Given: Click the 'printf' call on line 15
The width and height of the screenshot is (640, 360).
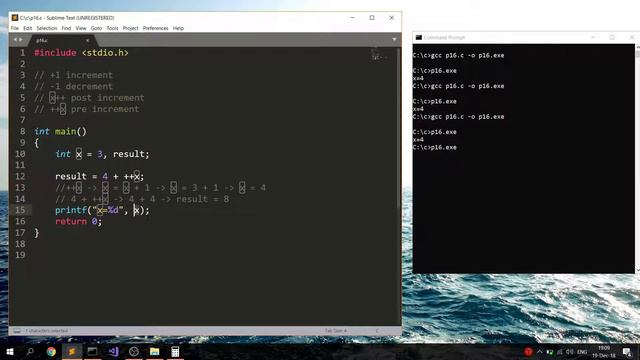Looking at the screenshot, I should click(x=71, y=210).
